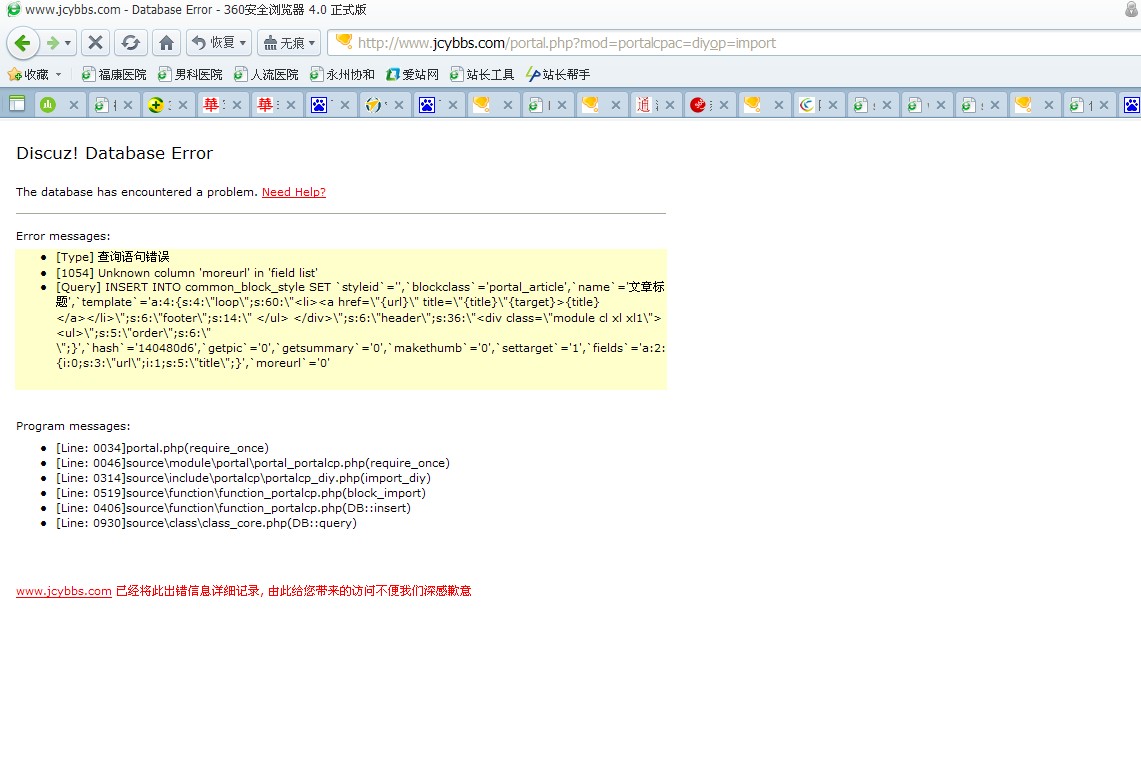Image resolution: width=1141 pixels, height=758 pixels.
Task: Close the red 通 icon tab
Action: click(669, 105)
